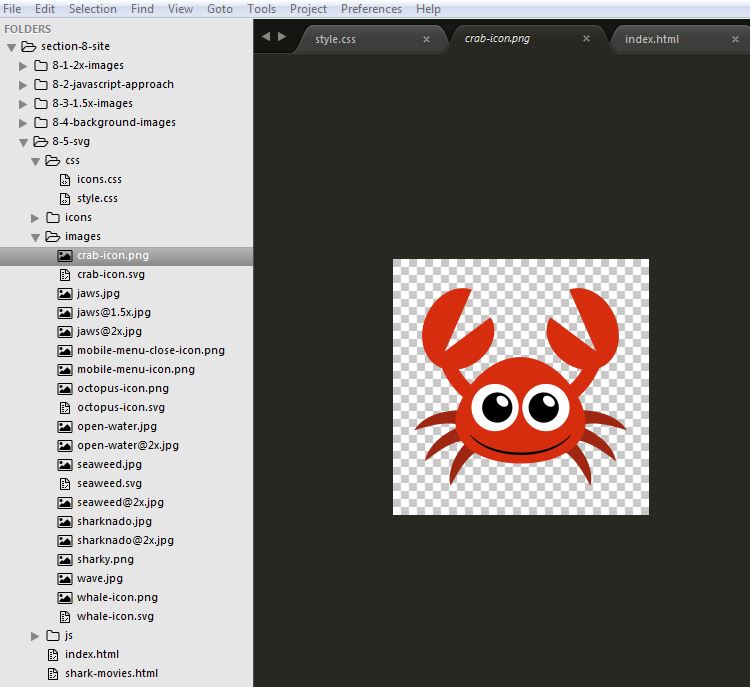750x687 pixels.
Task: Click the forward arrow beside the tabs
Action: click(282, 37)
